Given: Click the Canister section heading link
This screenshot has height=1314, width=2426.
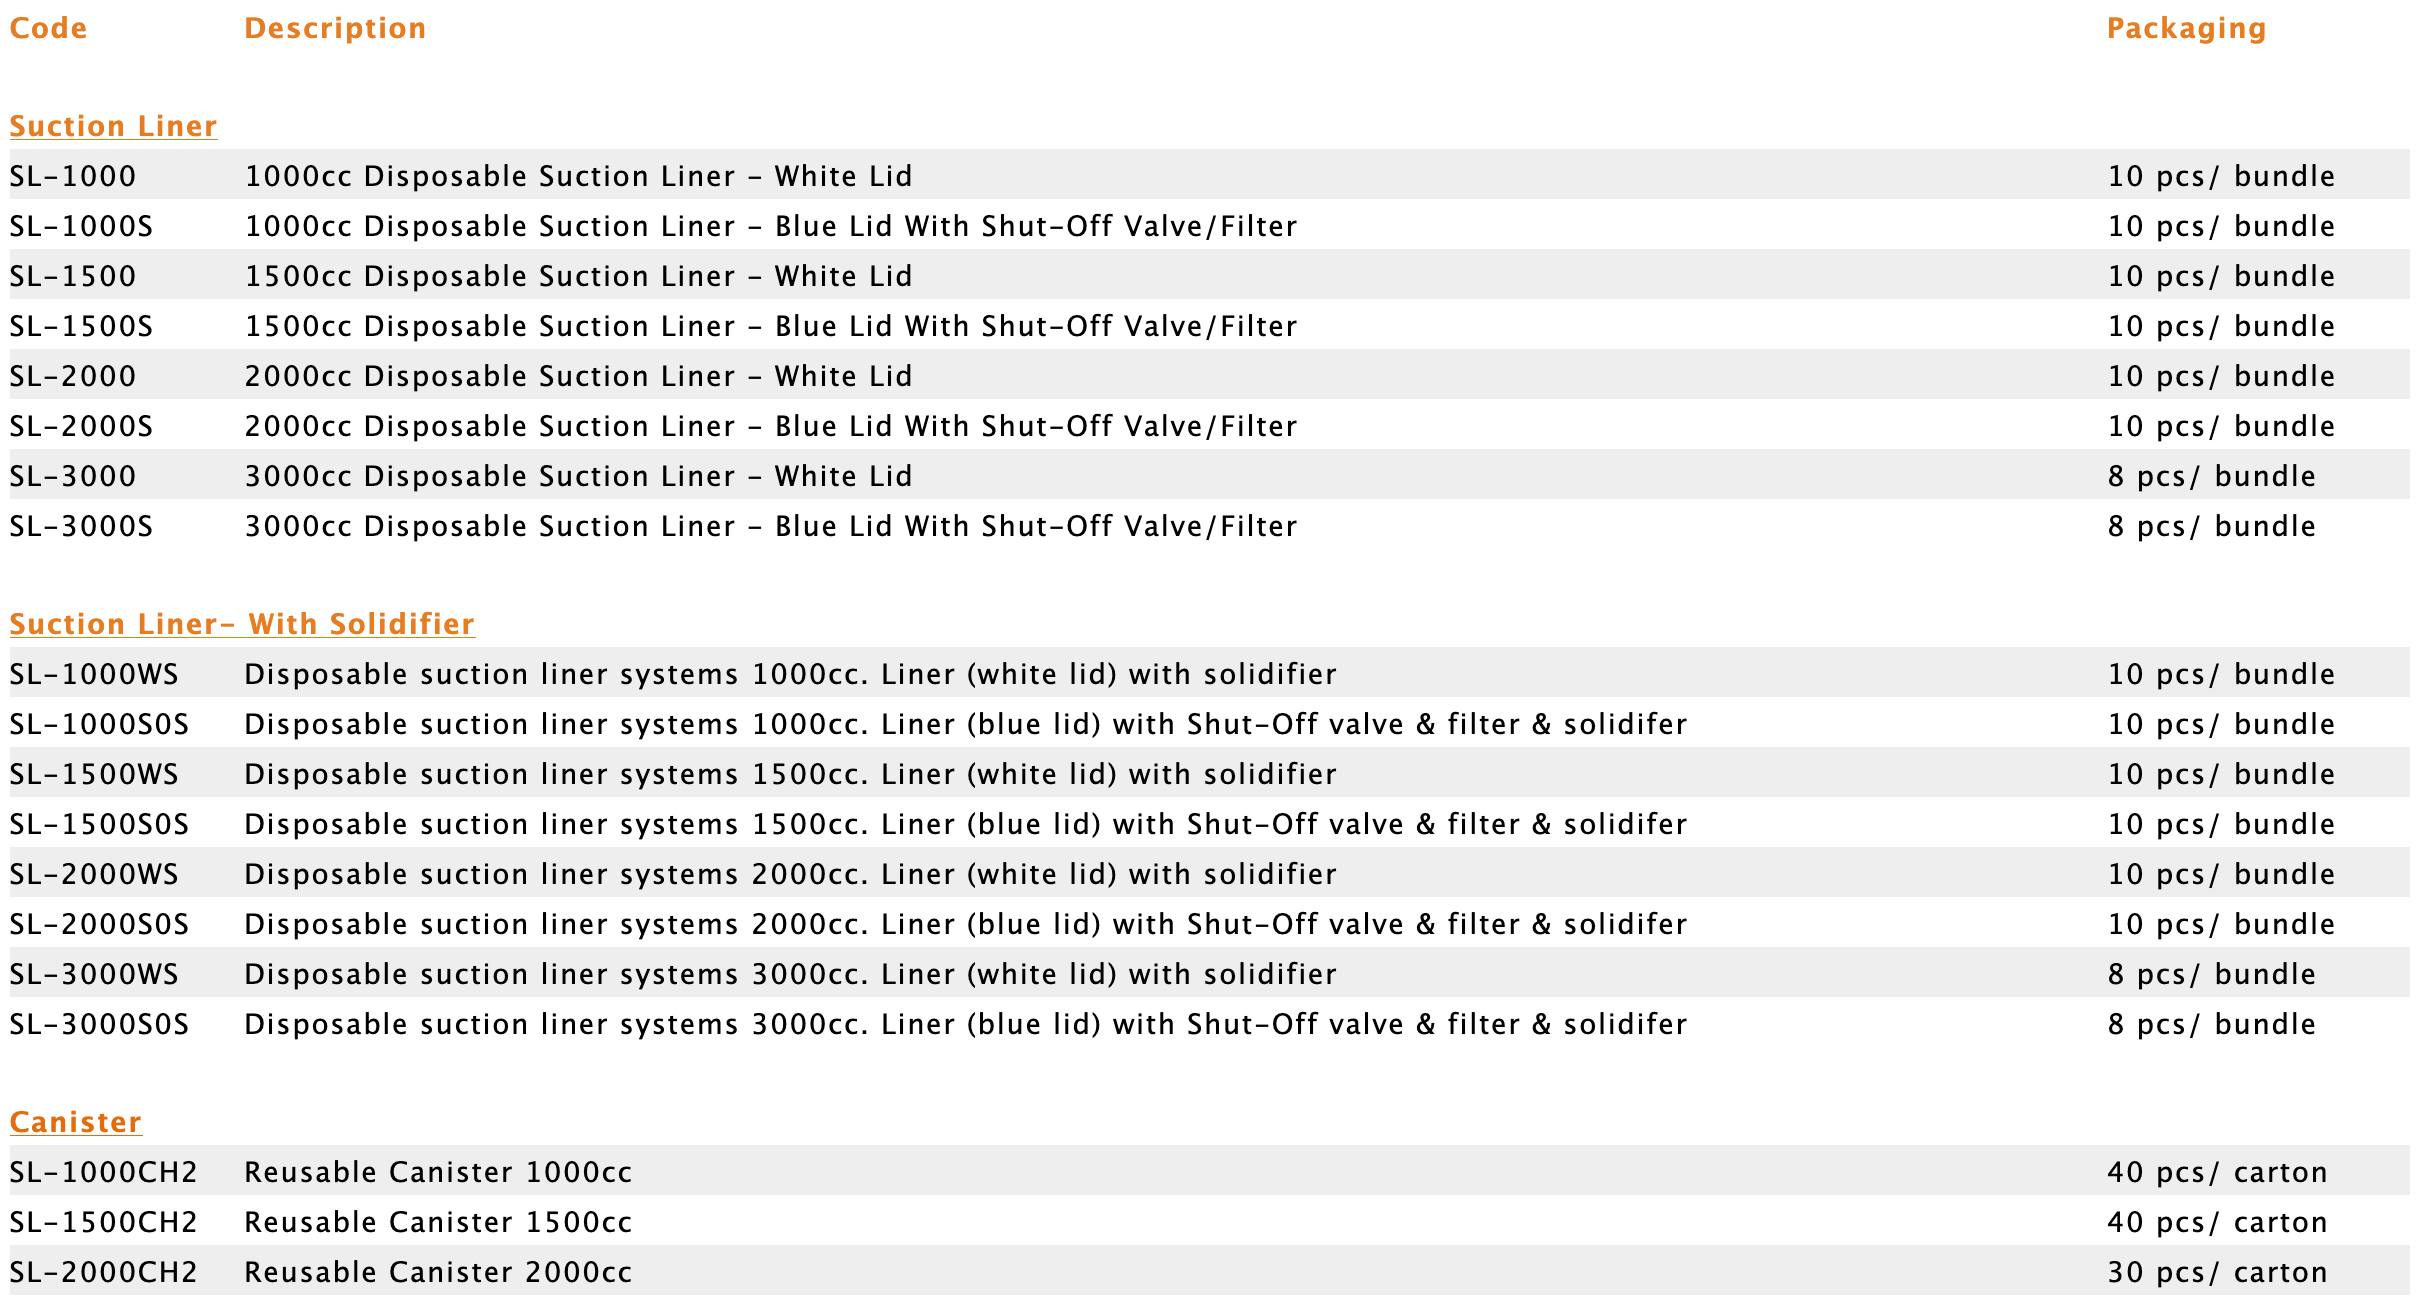Looking at the screenshot, I should point(75,1123).
